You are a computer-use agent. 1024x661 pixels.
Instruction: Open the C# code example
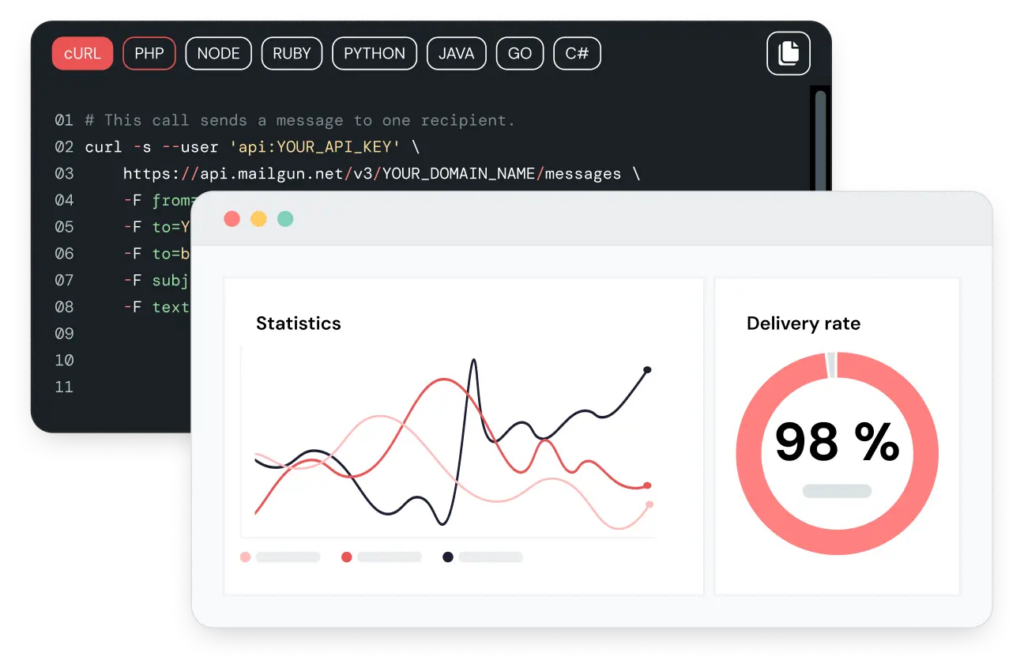pos(576,53)
